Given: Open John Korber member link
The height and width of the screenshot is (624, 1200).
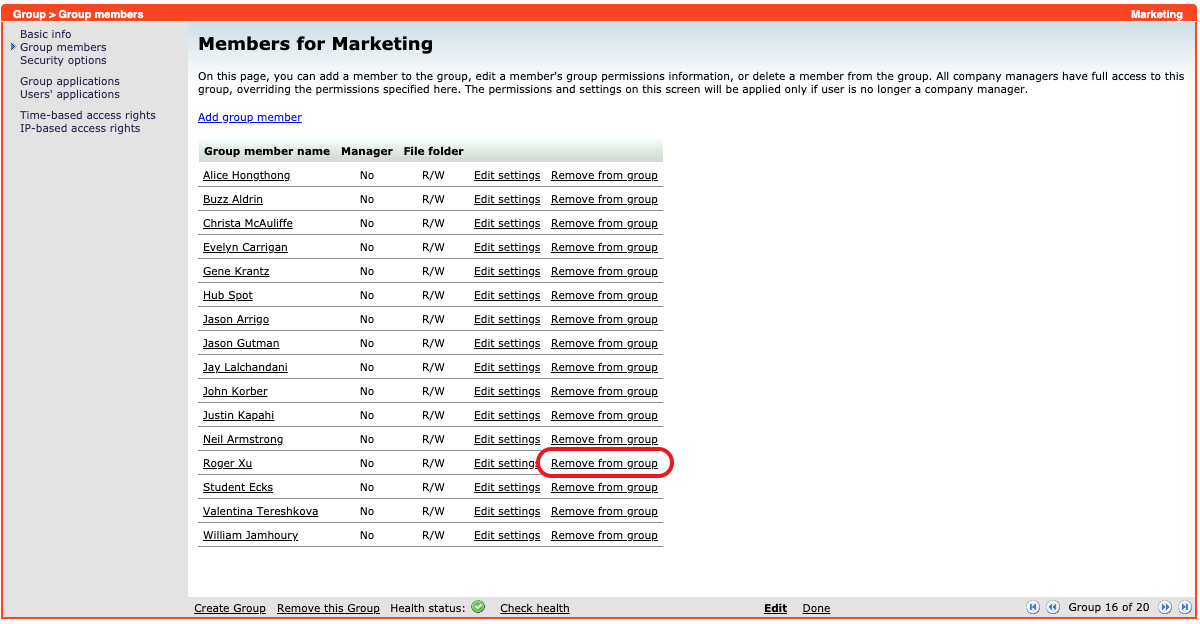Looking at the screenshot, I should pos(235,391).
